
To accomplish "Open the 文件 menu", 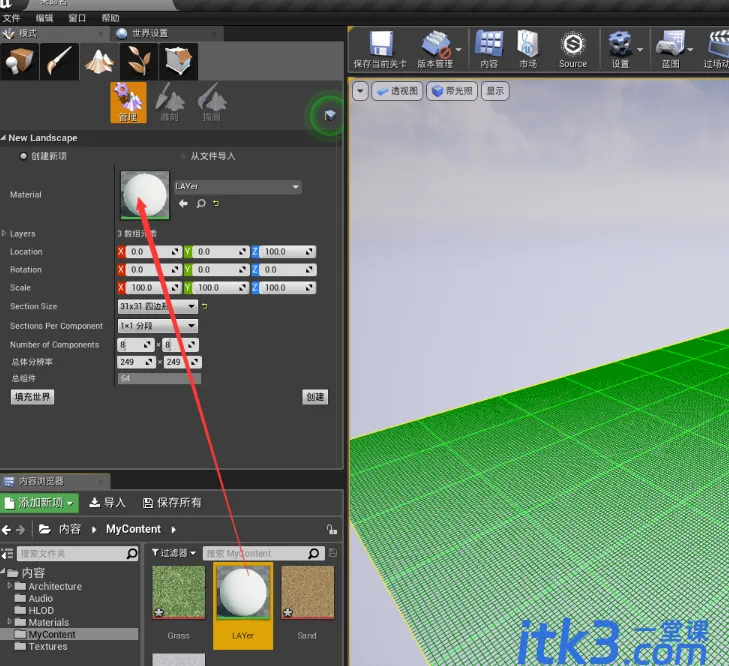I will click(11, 18).
